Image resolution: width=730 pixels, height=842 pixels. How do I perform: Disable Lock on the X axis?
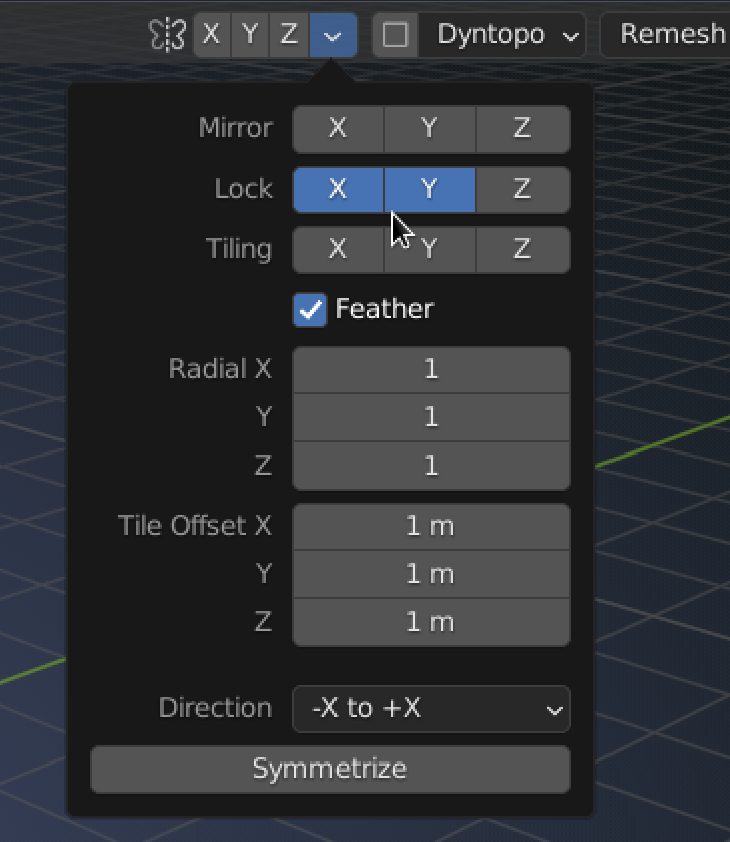pos(338,189)
